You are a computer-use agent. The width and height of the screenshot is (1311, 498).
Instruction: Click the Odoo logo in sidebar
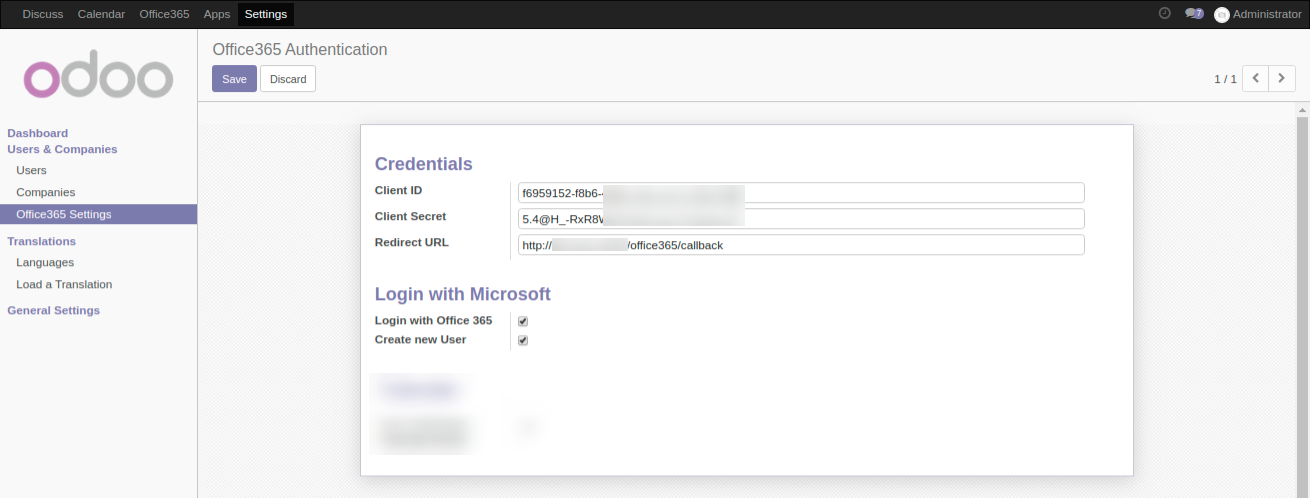pyautogui.click(x=98, y=78)
